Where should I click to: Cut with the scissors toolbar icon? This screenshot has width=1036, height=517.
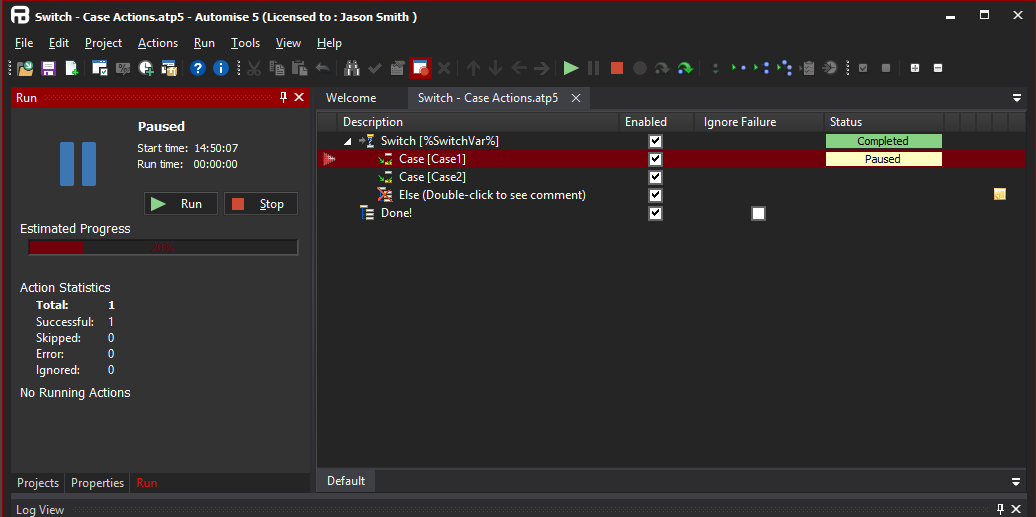(254, 67)
